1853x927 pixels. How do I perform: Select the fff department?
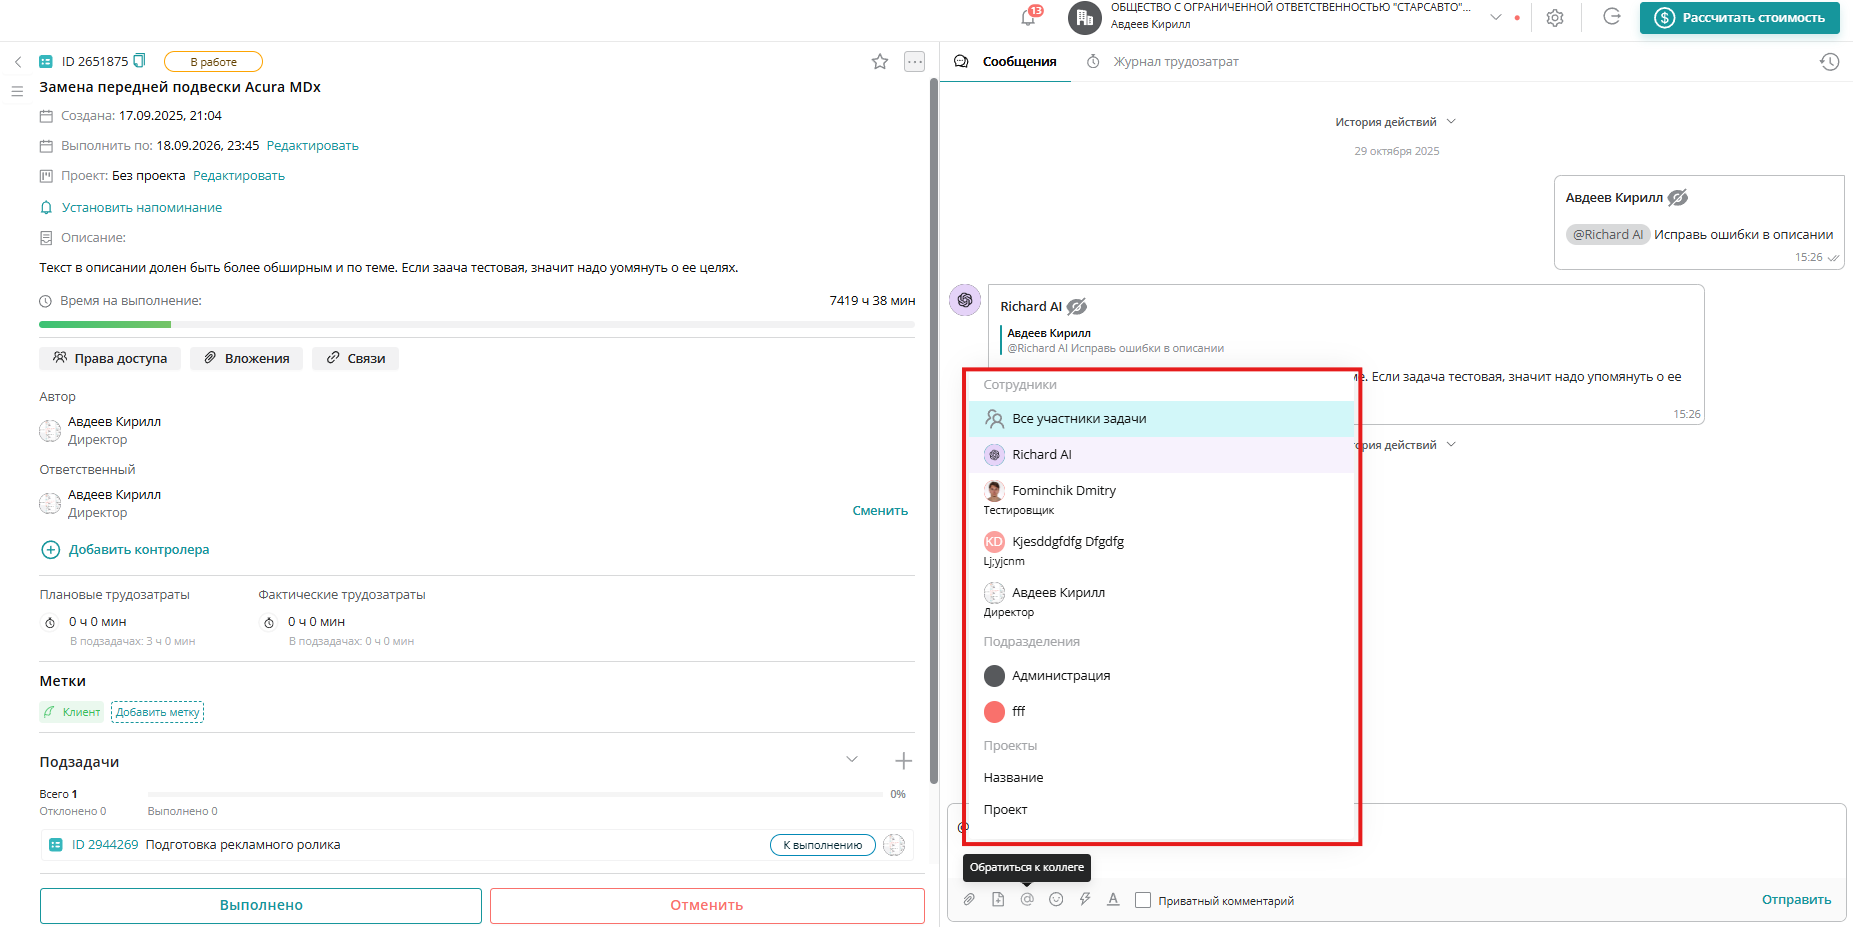(x=1161, y=711)
